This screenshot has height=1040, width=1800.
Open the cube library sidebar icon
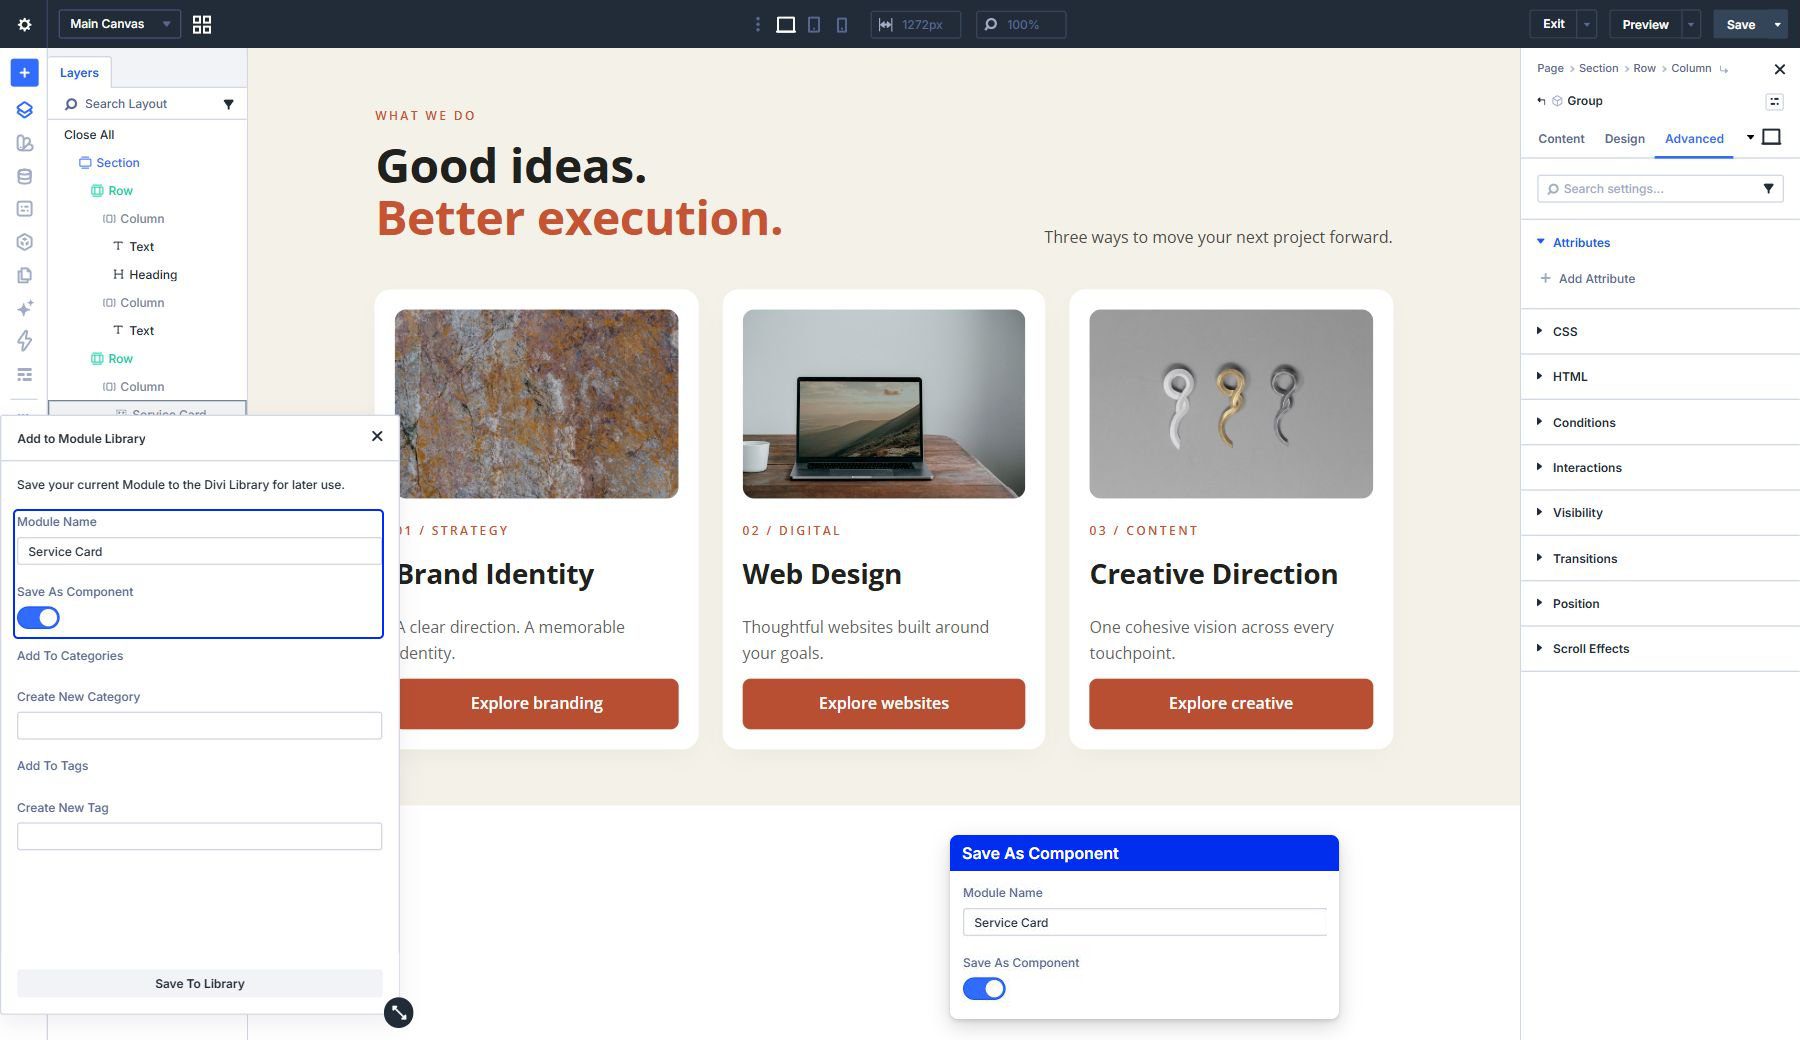pos(24,242)
